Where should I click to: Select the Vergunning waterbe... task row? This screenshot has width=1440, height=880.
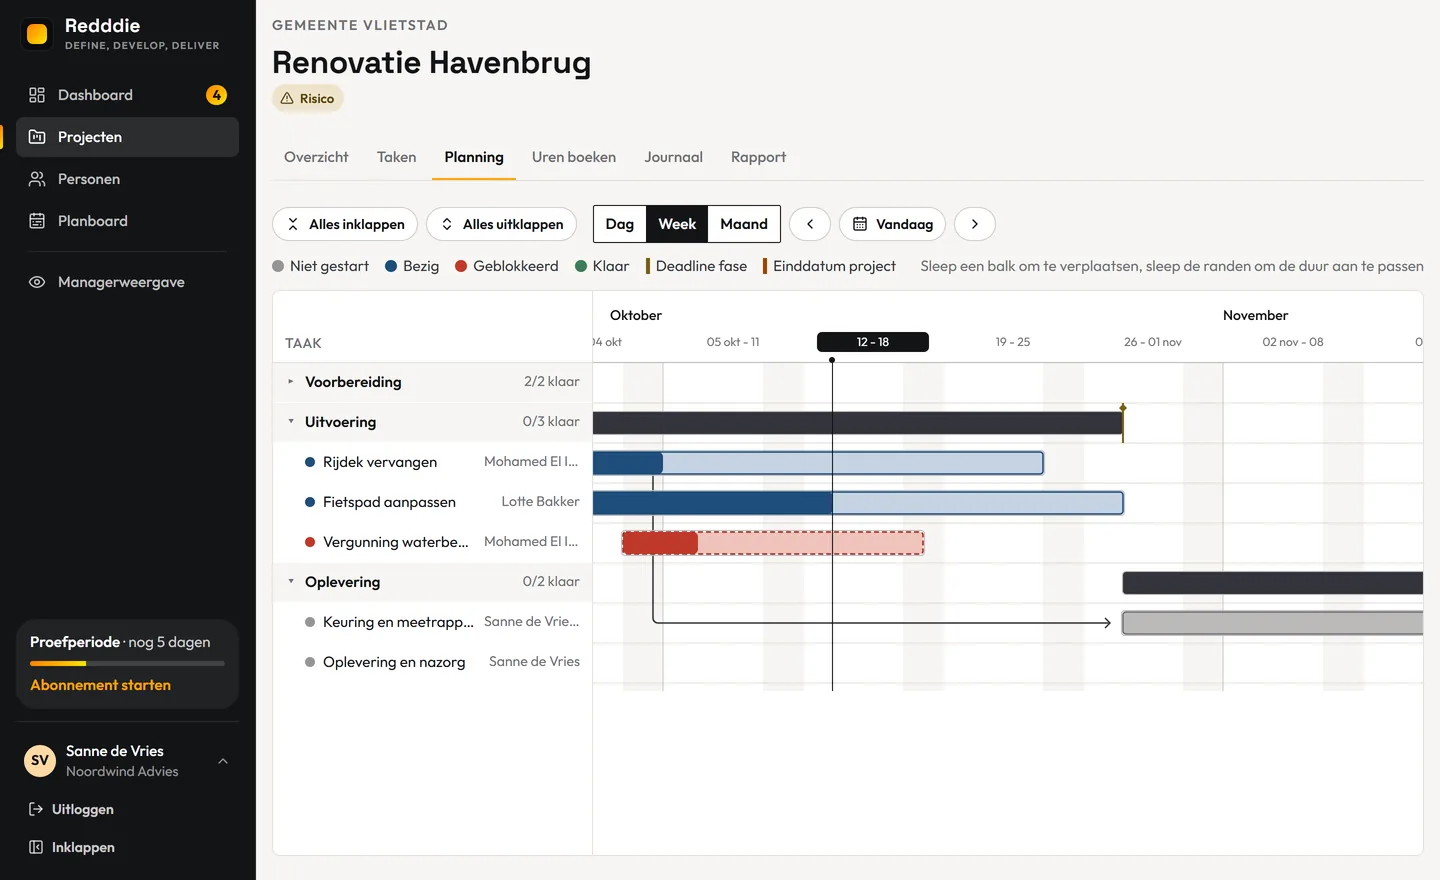coord(432,542)
